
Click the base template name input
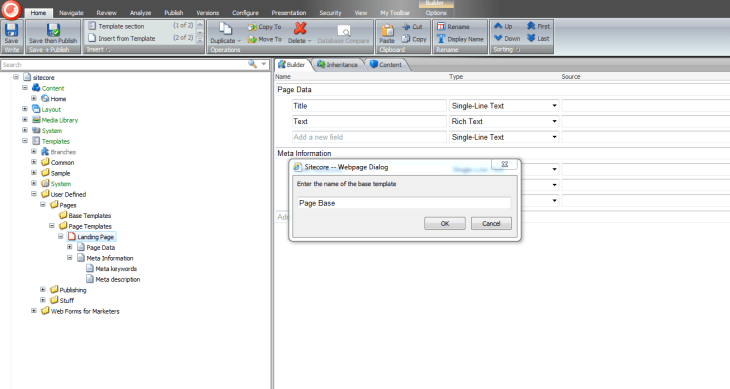[404, 203]
